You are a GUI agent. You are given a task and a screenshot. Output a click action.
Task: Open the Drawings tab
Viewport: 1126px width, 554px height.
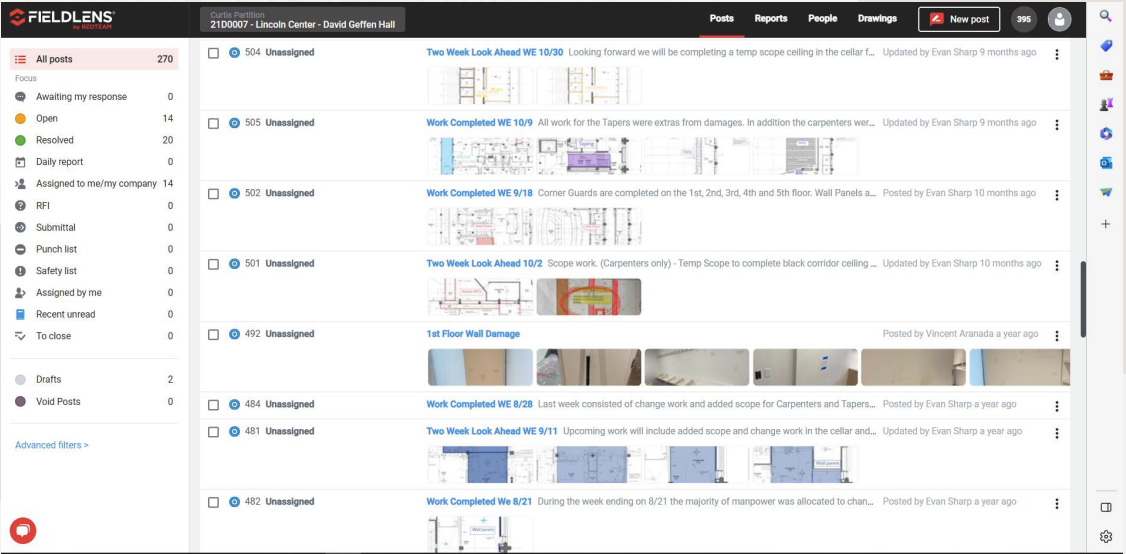pos(877,19)
